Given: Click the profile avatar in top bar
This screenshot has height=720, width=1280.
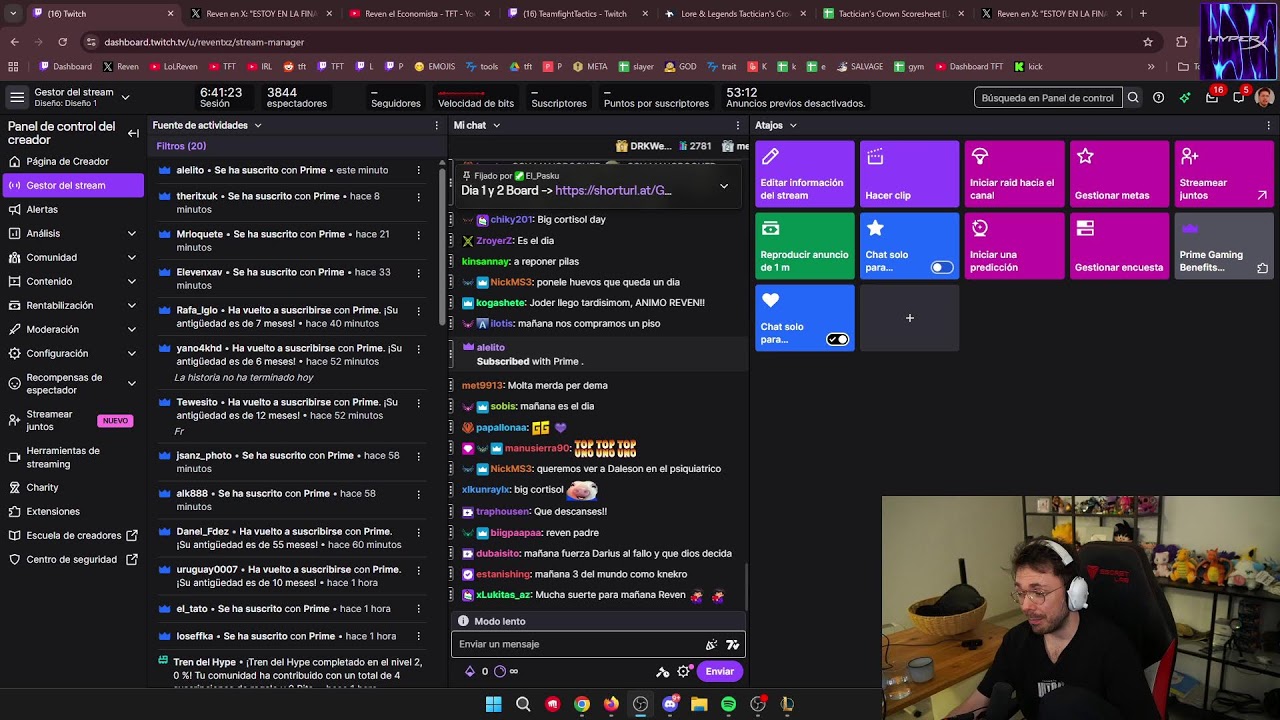Looking at the screenshot, I should [1264, 98].
